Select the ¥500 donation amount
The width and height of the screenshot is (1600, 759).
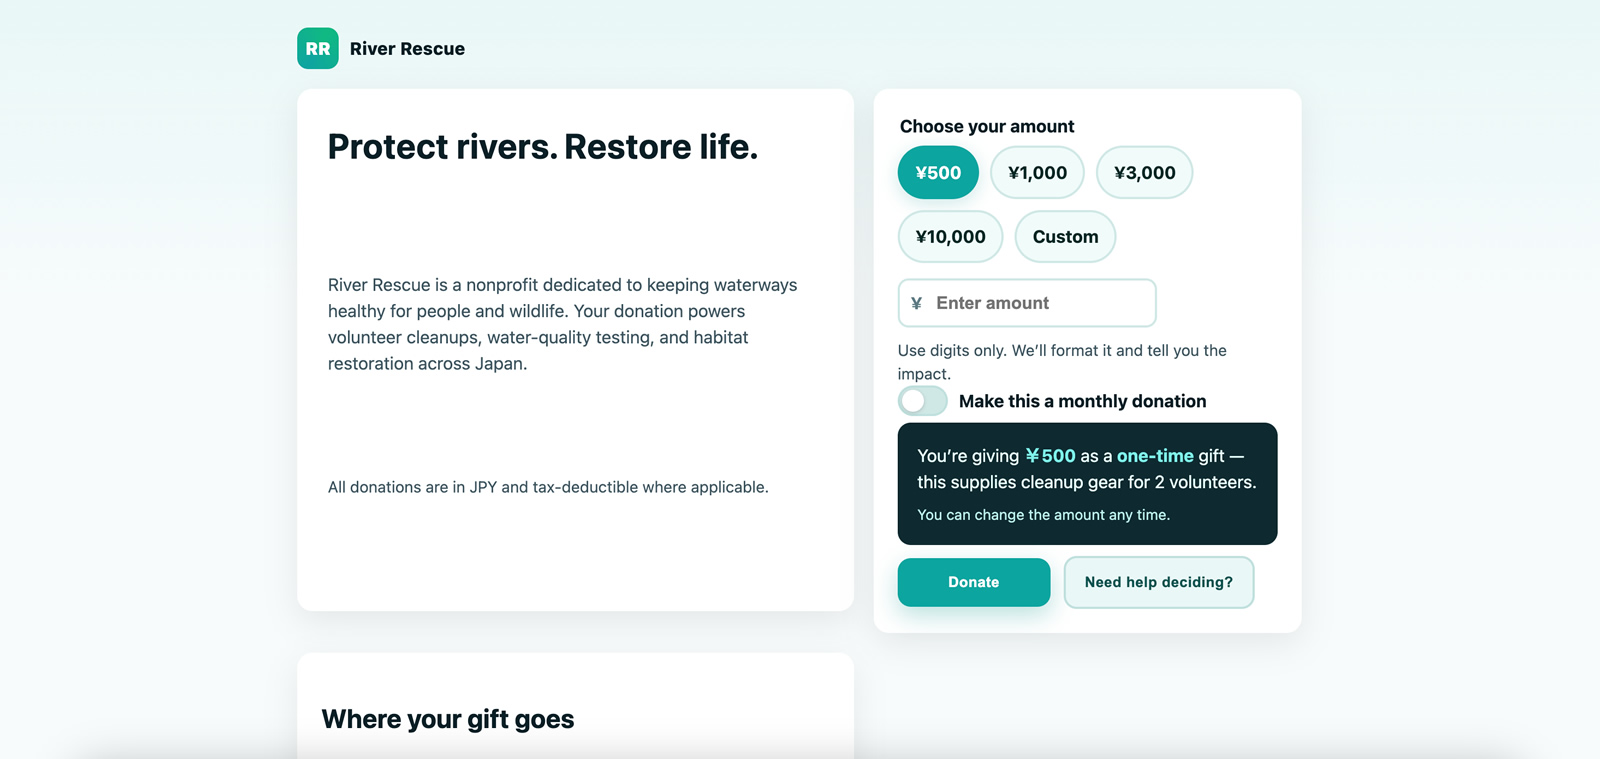click(938, 172)
